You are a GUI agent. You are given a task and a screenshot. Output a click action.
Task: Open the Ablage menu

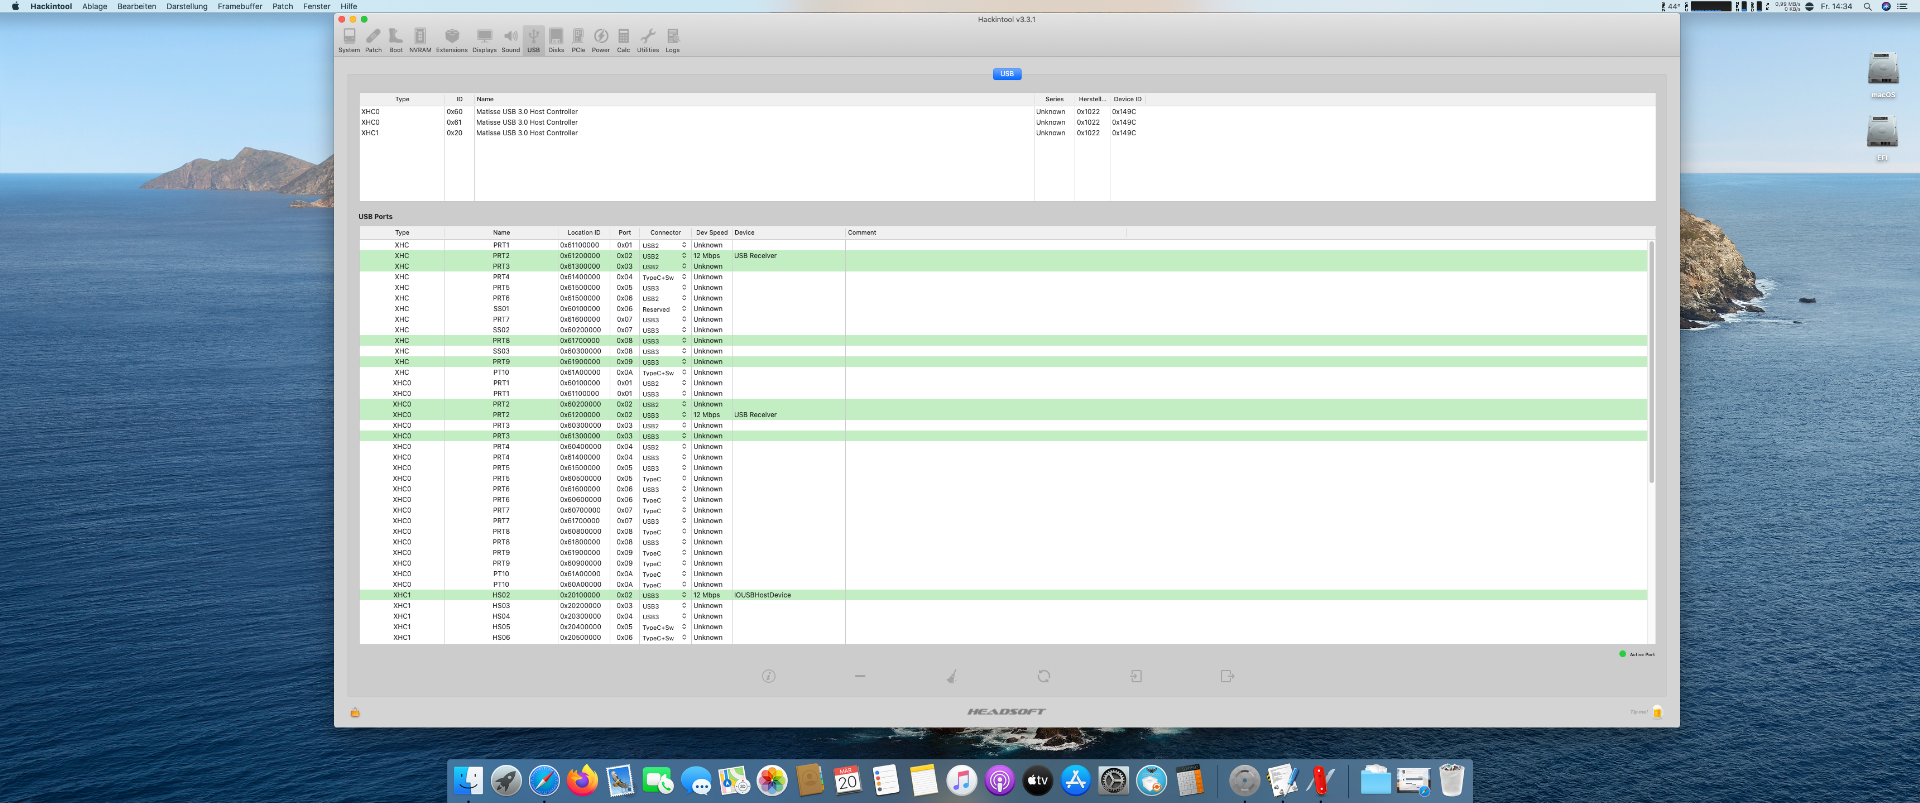click(x=95, y=6)
